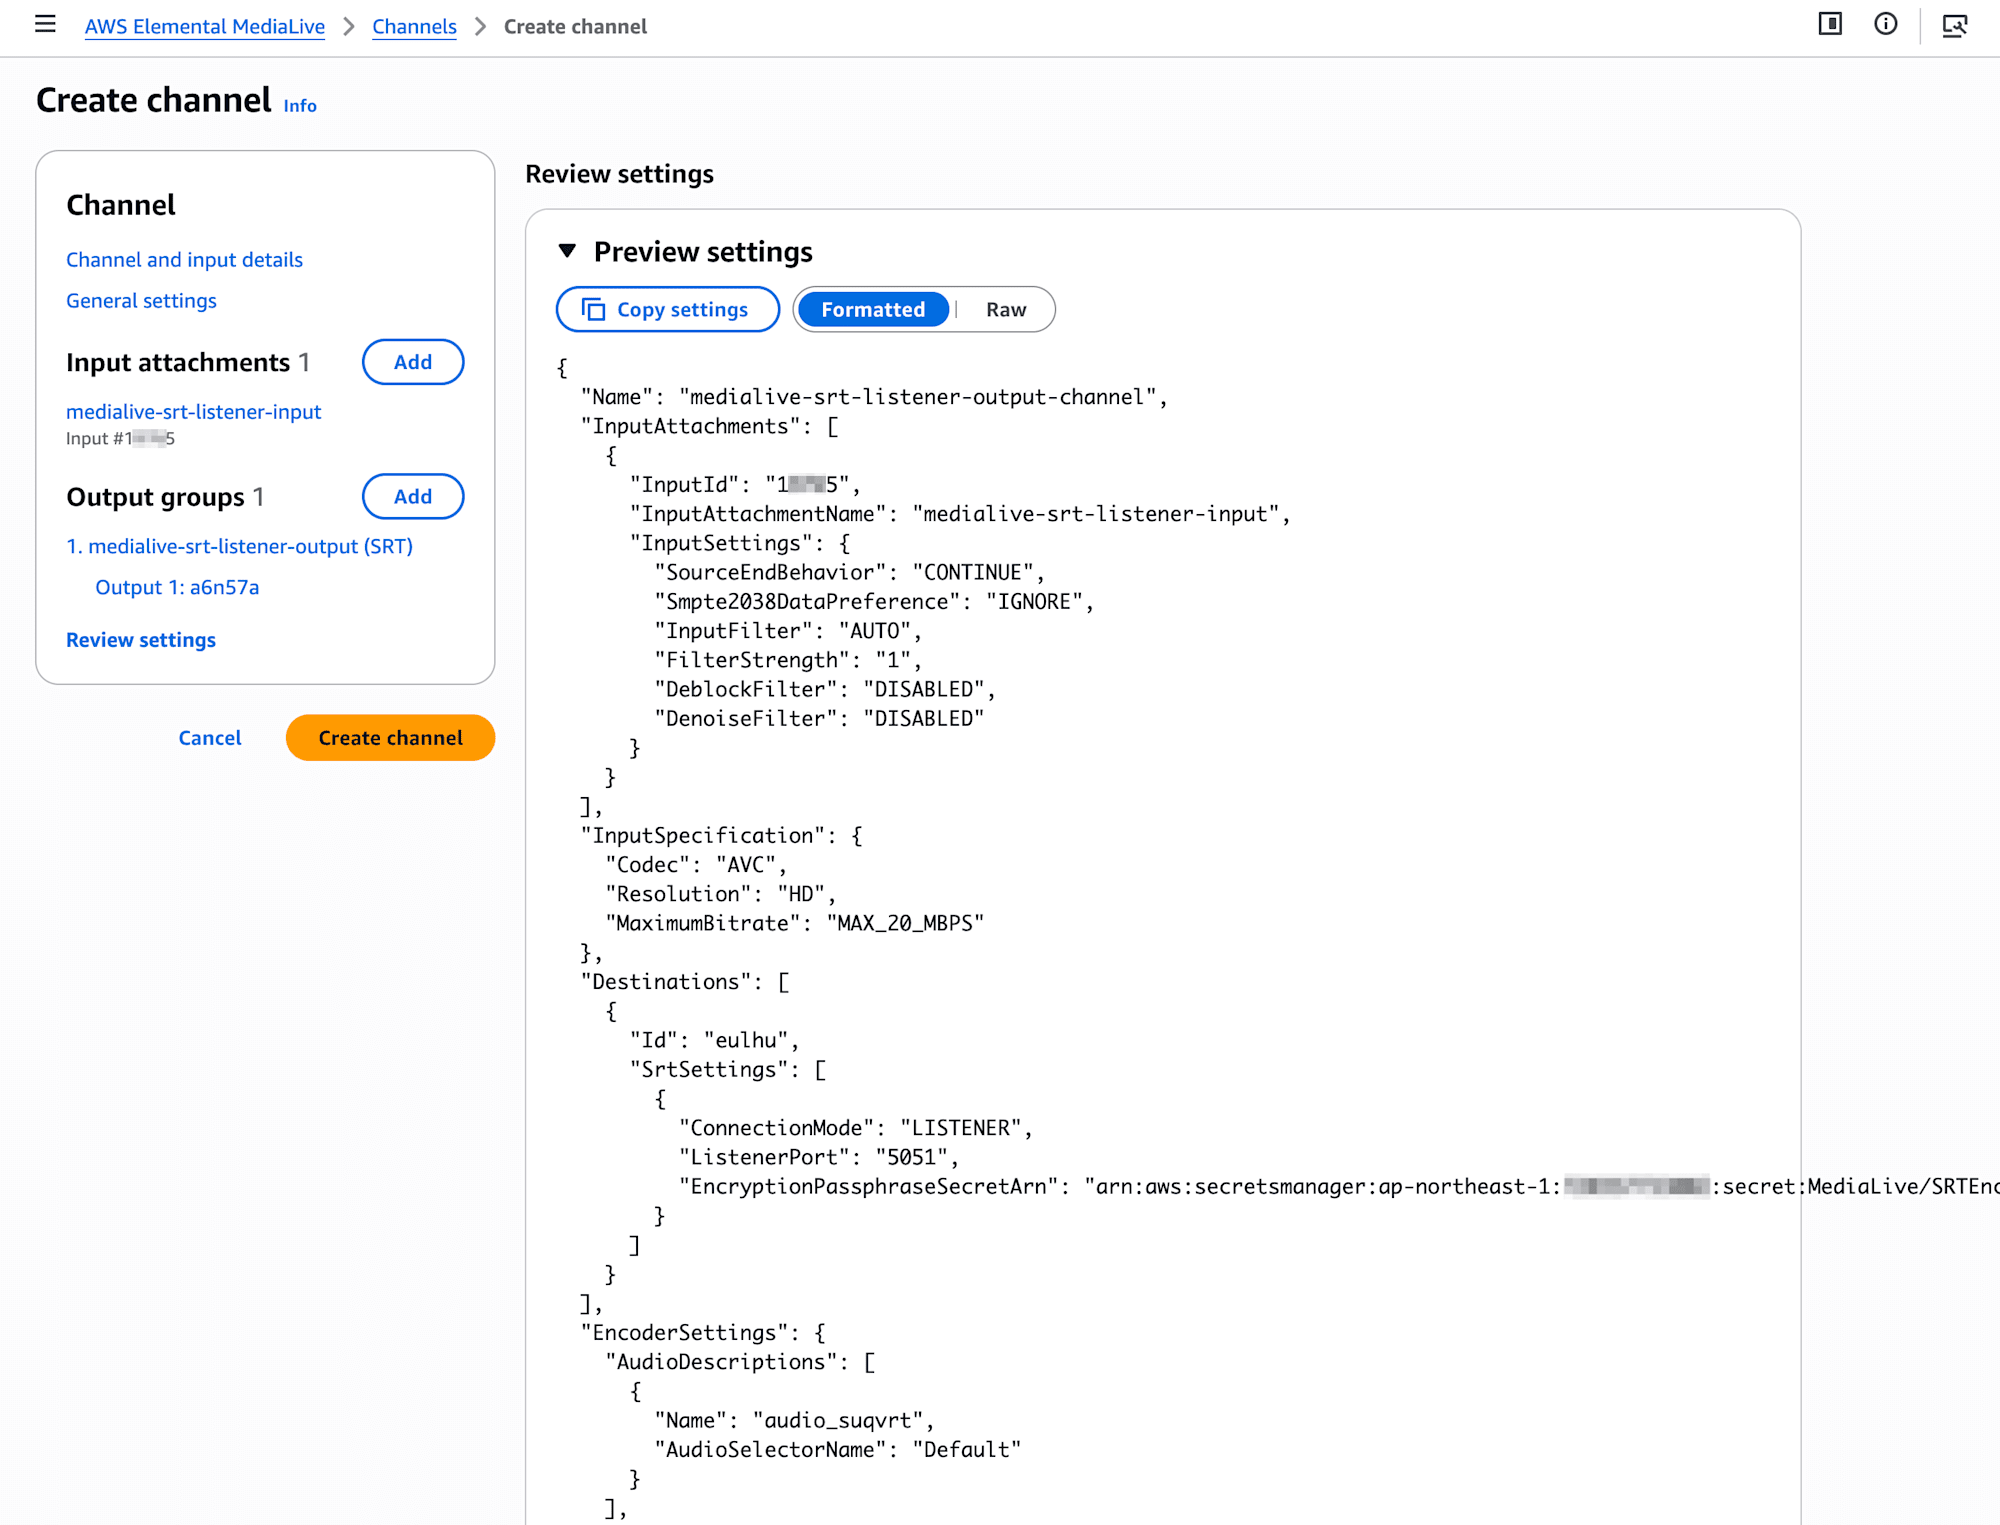Image resolution: width=2000 pixels, height=1525 pixels.
Task: Click the "InputId" JSON line
Action: coord(745,485)
